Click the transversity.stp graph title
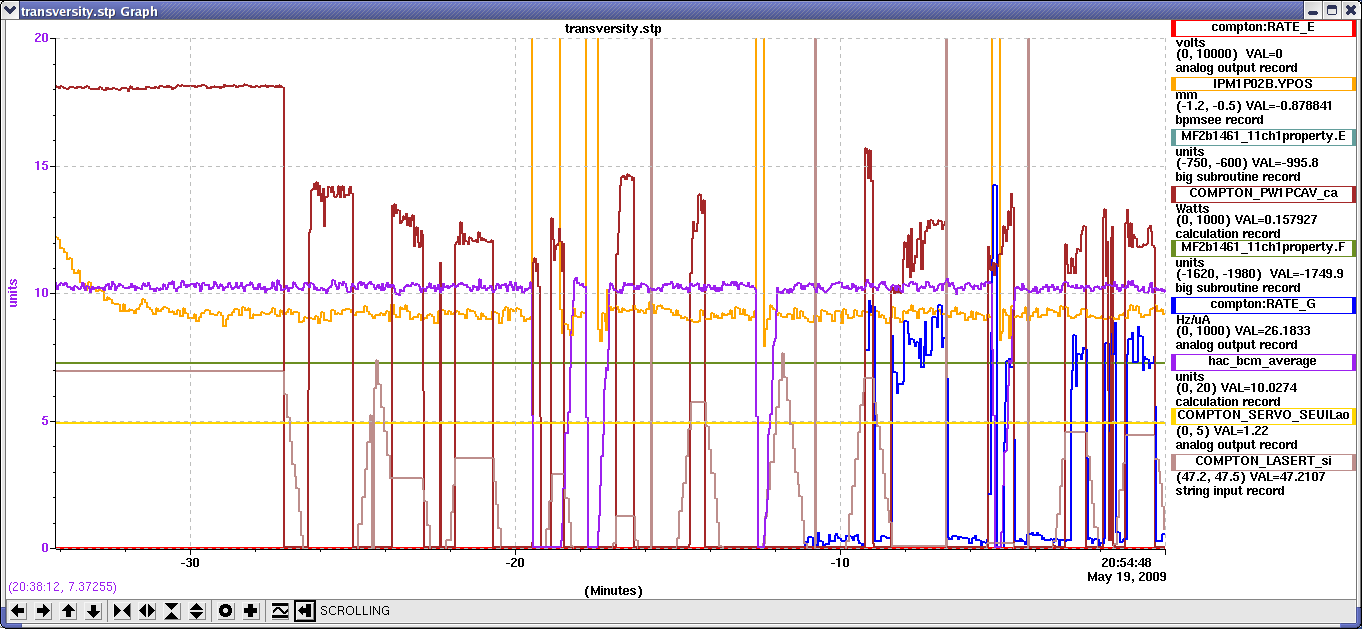 613,29
